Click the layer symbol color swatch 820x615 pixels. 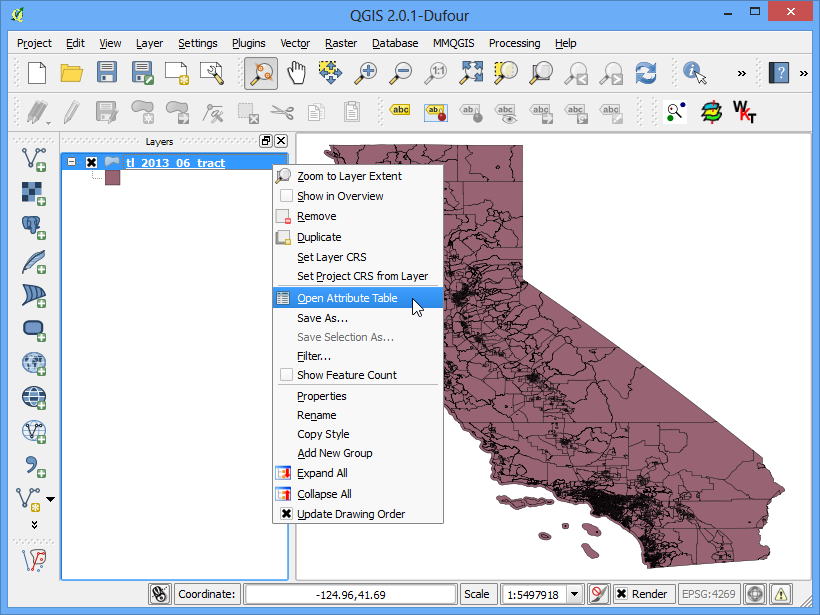click(112, 178)
